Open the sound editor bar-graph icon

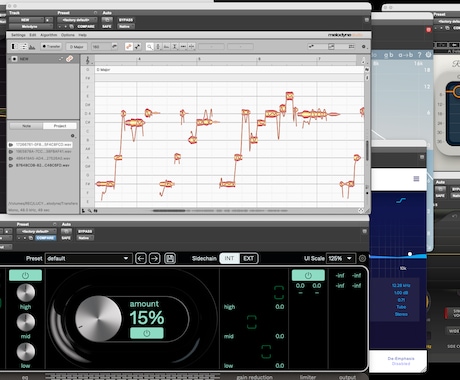pyautogui.click(x=32, y=47)
